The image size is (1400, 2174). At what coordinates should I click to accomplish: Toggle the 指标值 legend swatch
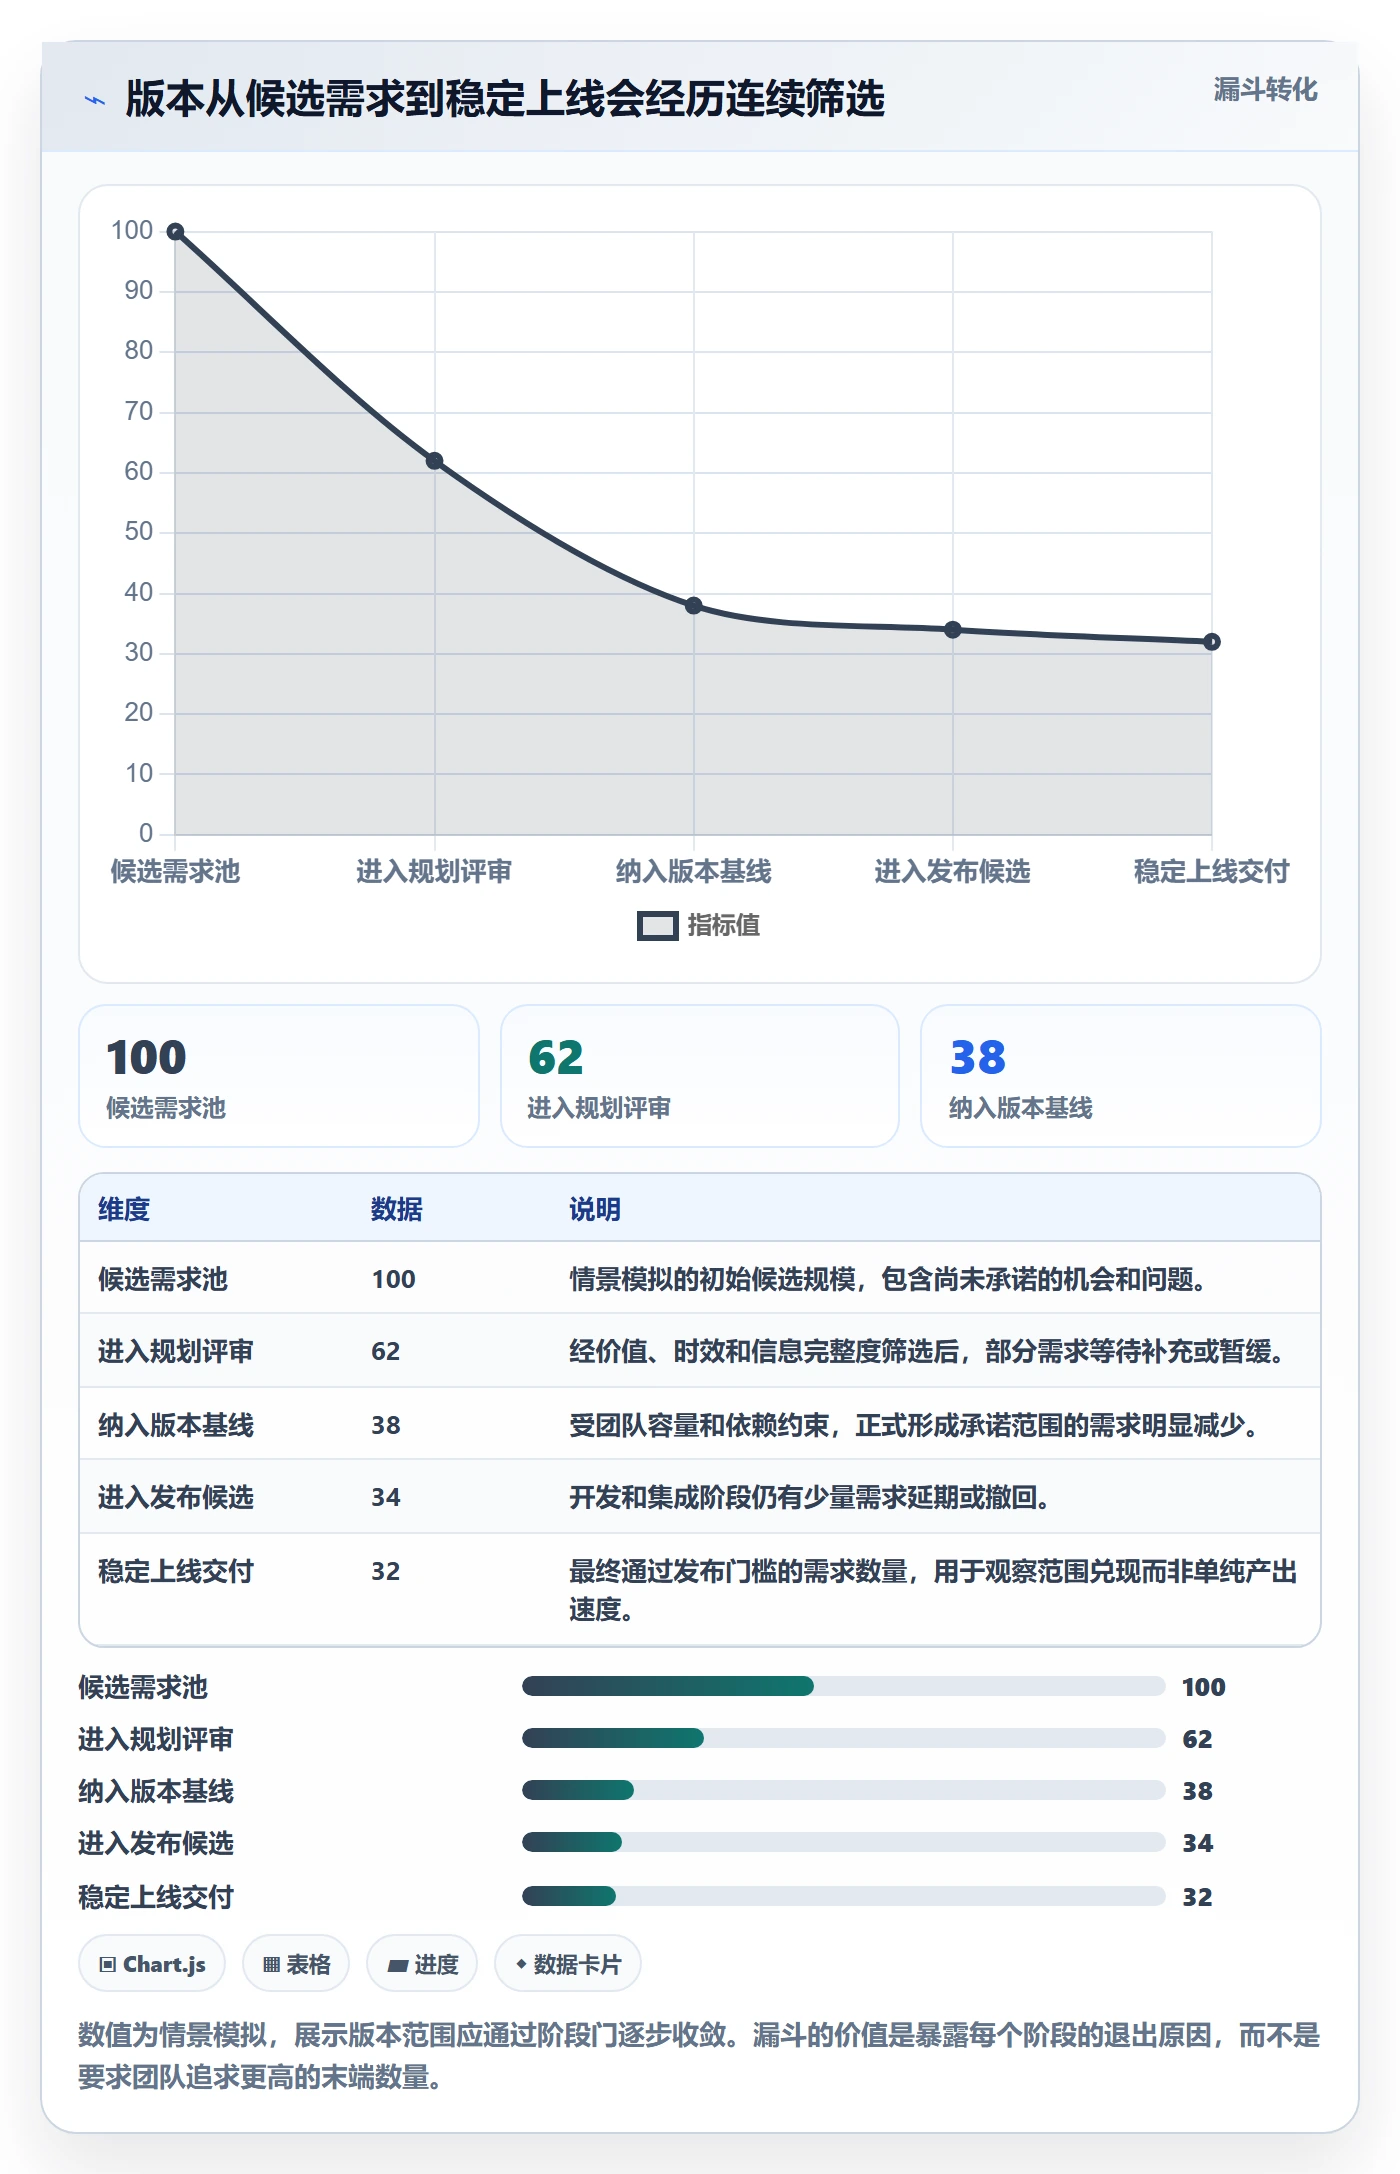click(x=658, y=926)
